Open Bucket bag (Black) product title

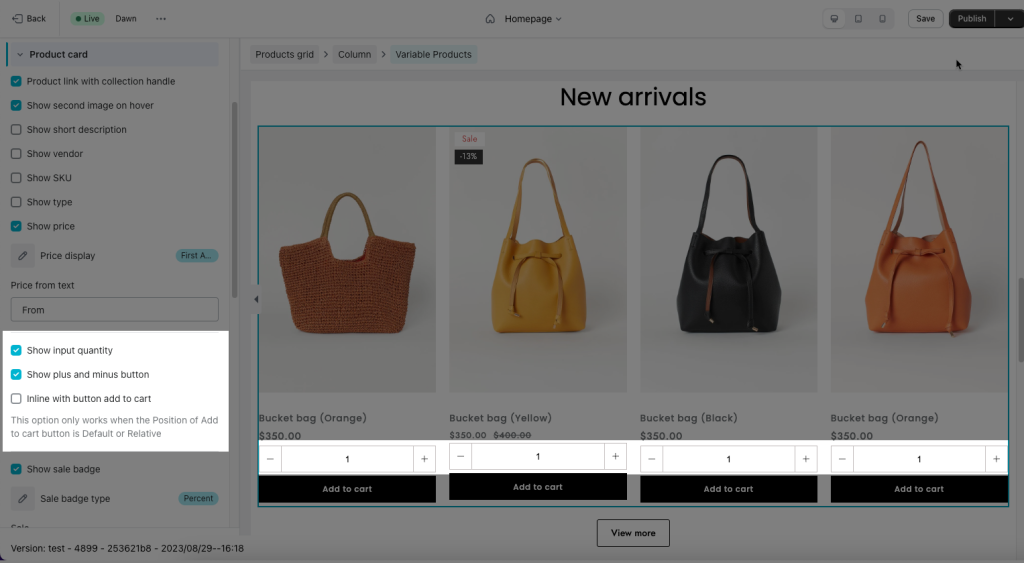point(688,417)
